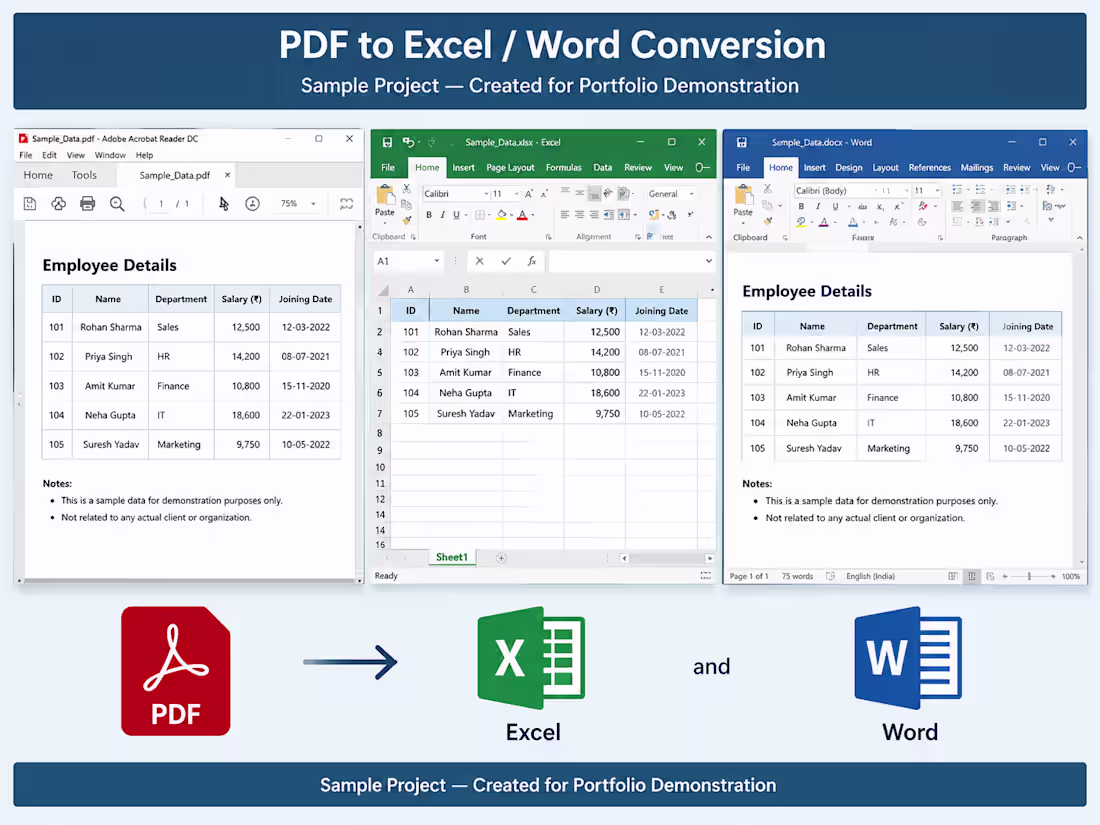The height and width of the screenshot is (825, 1100).
Task: Click the File button in Word
Action: click(x=743, y=168)
